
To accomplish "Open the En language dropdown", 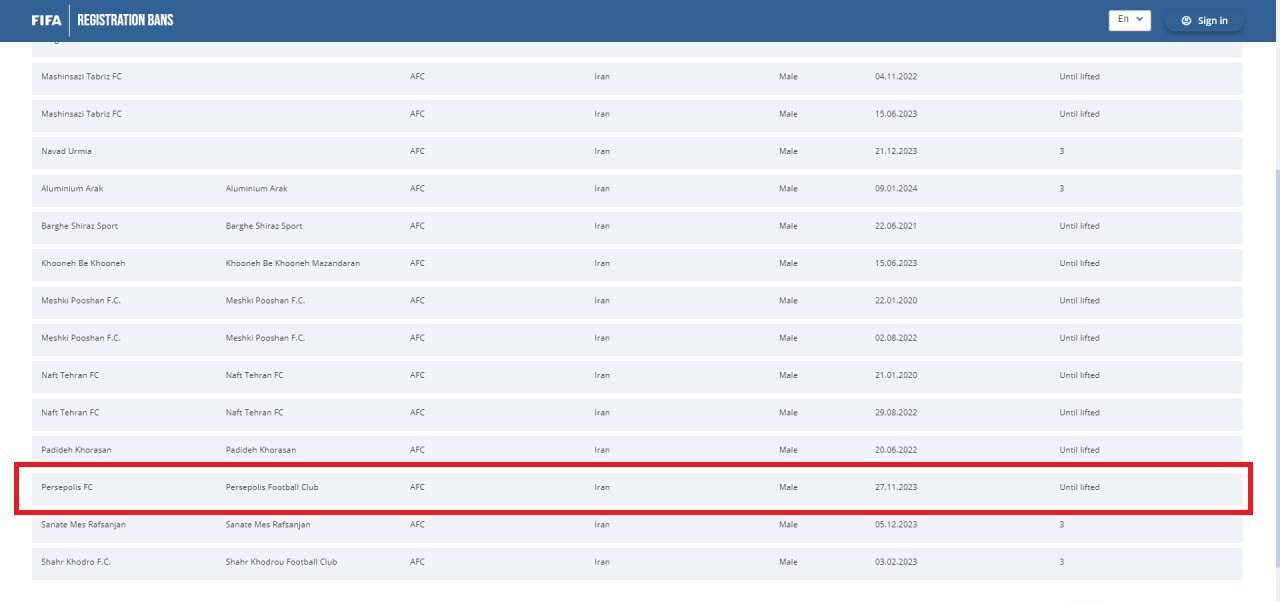I will coord(1129,20).
